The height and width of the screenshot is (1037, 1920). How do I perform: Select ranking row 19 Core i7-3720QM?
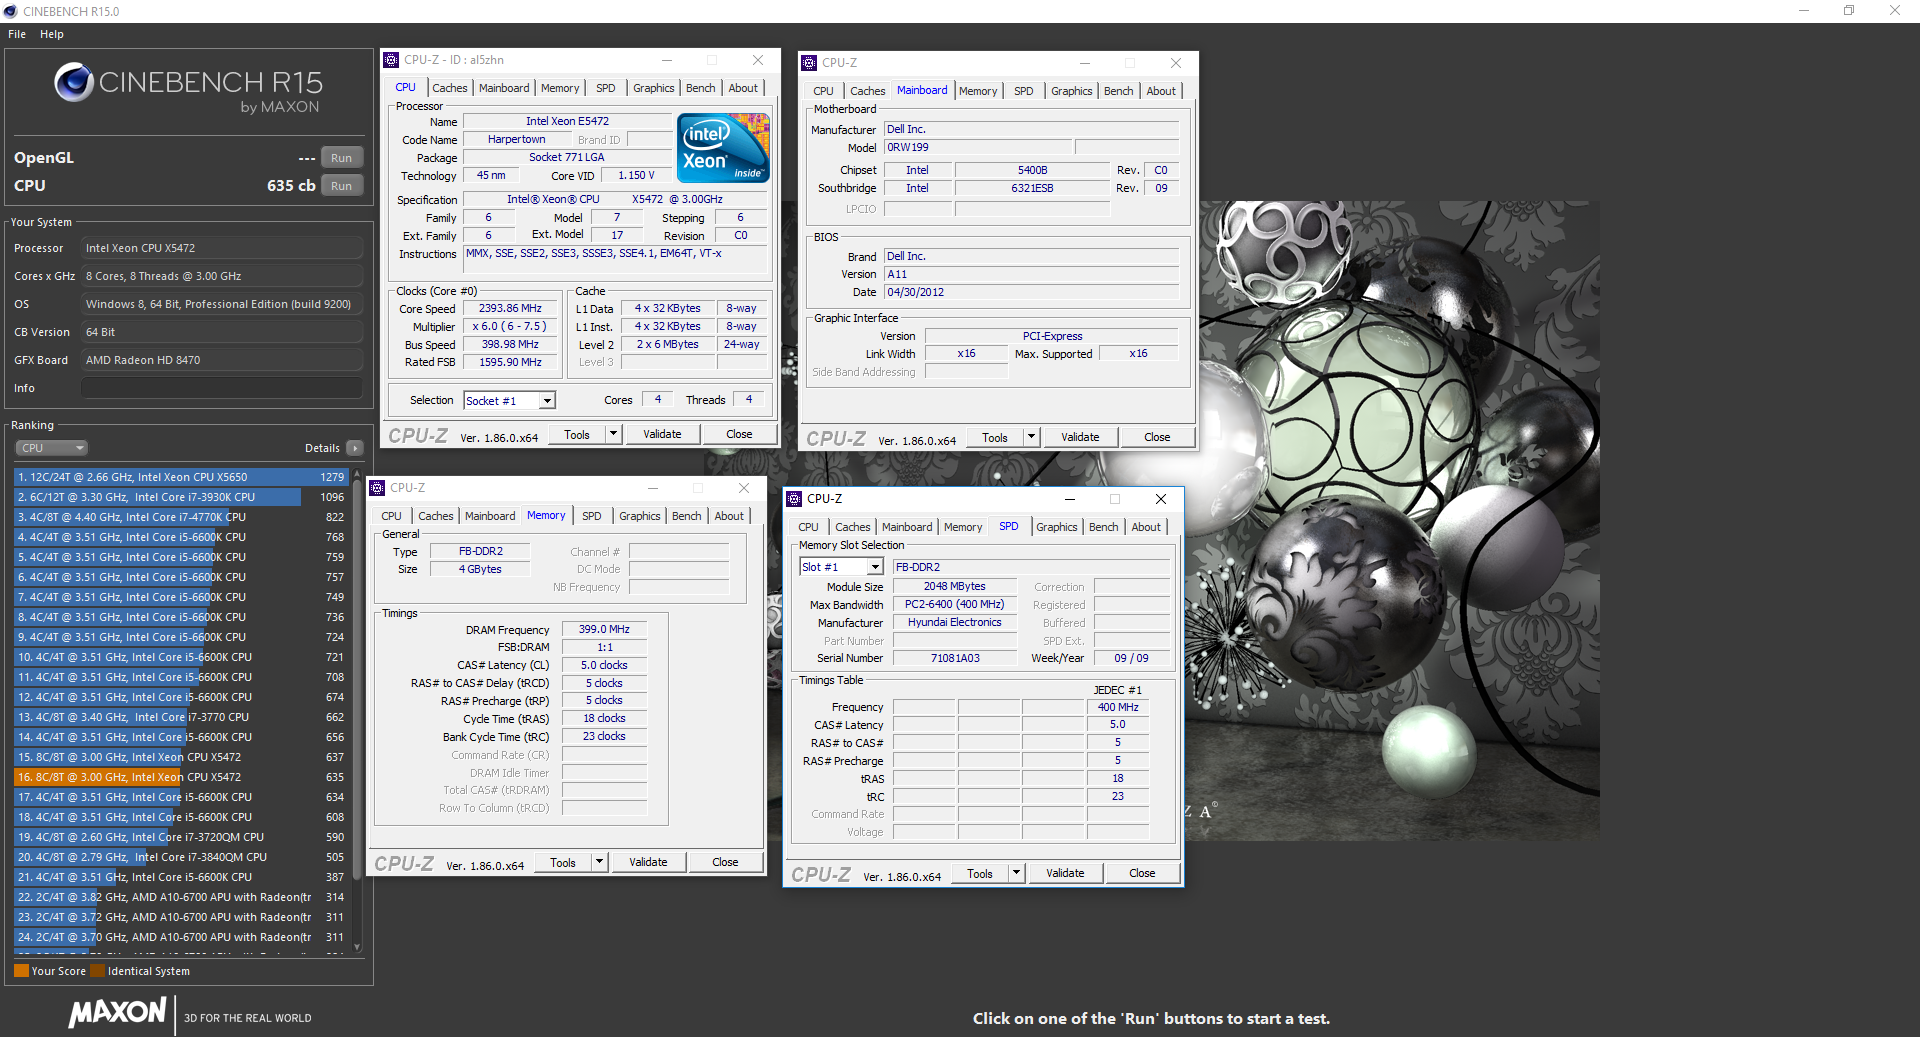(x=181, y=837)
